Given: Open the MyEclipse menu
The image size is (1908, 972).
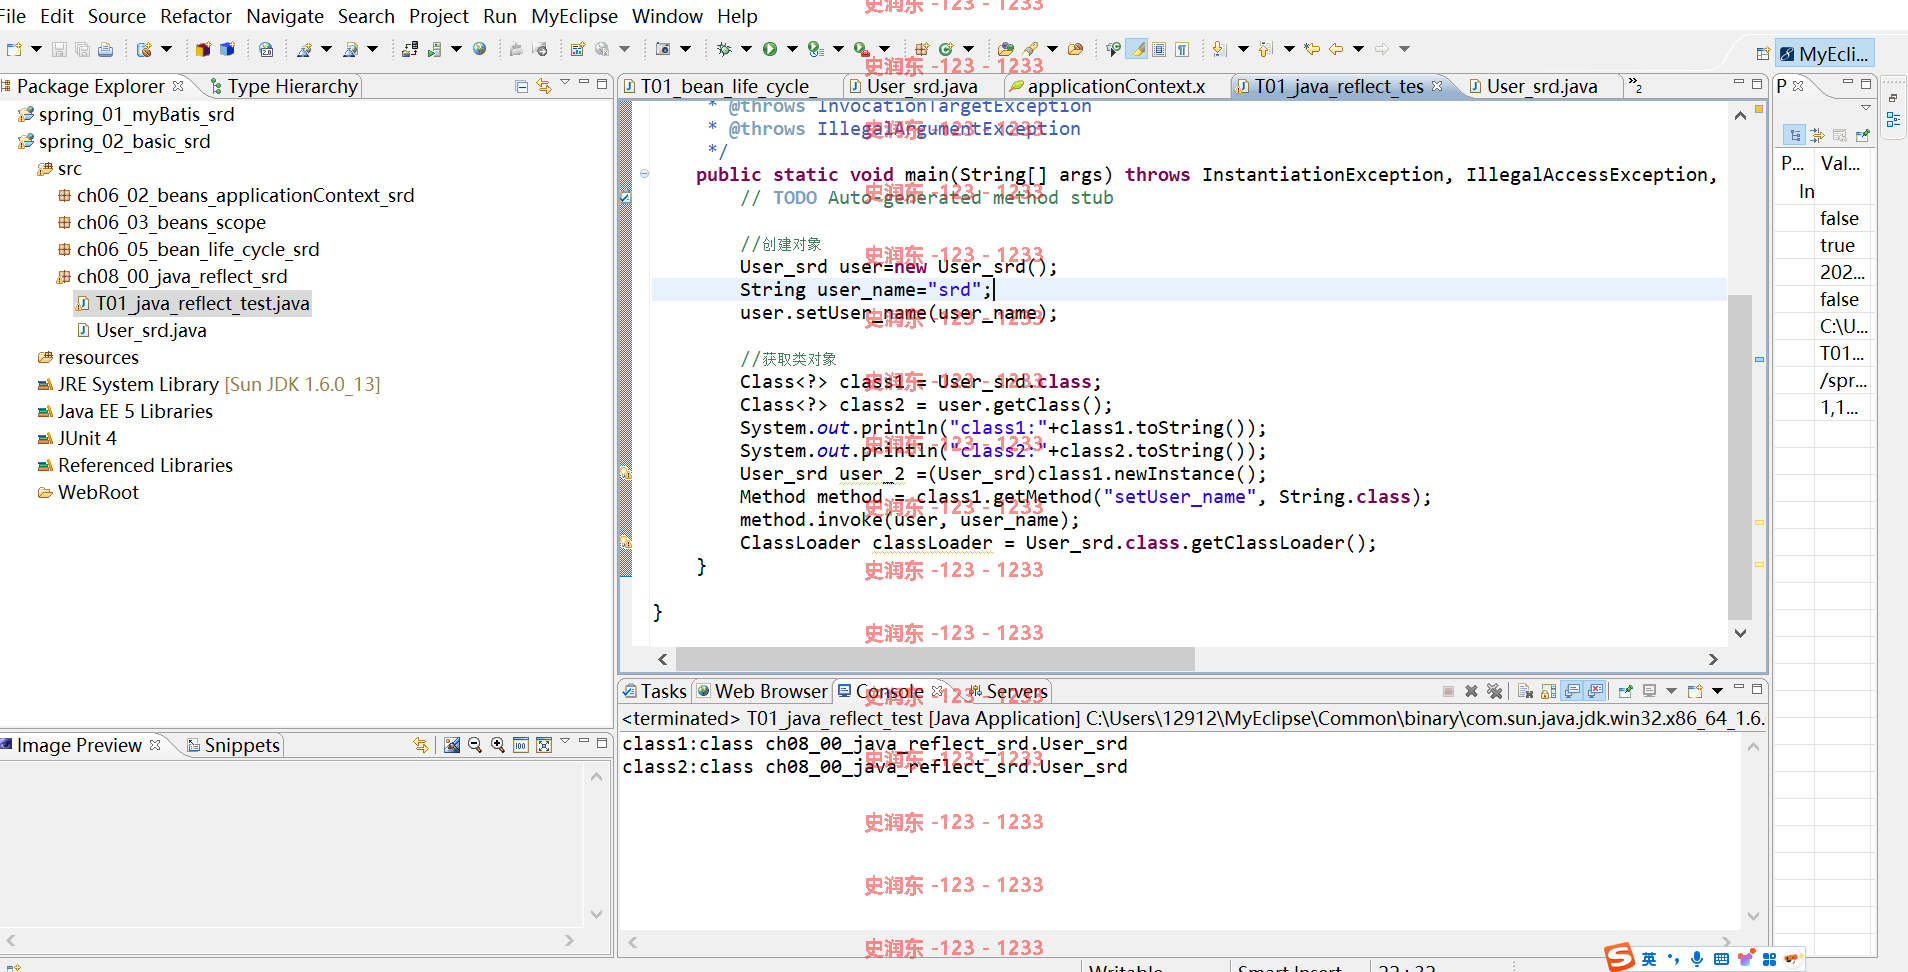Looking at the screenshot, I should coord(574,16).
